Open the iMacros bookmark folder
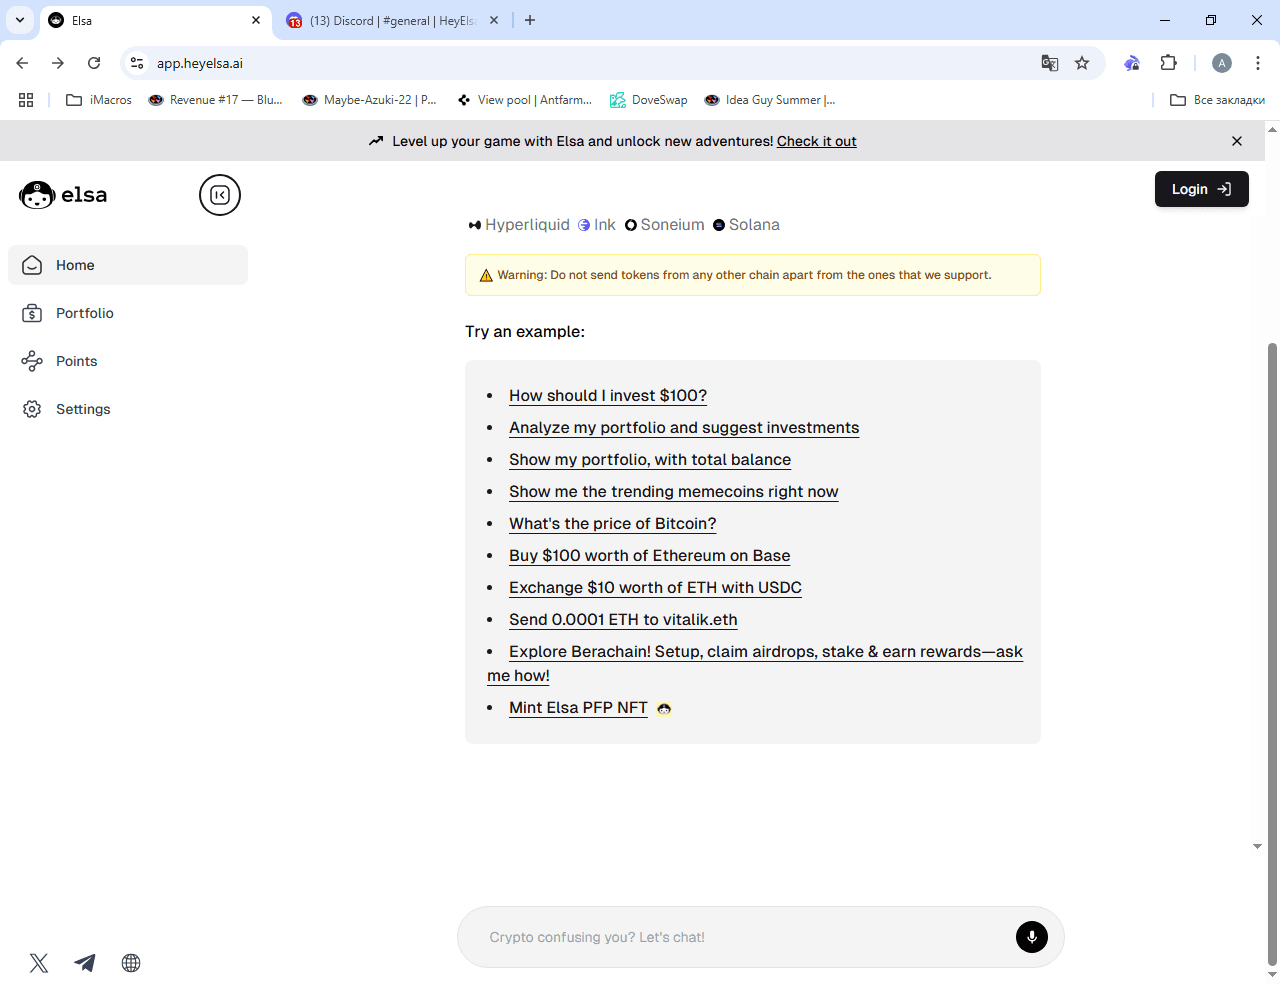This screenshot has width=1280, height=984. [99, 100]
